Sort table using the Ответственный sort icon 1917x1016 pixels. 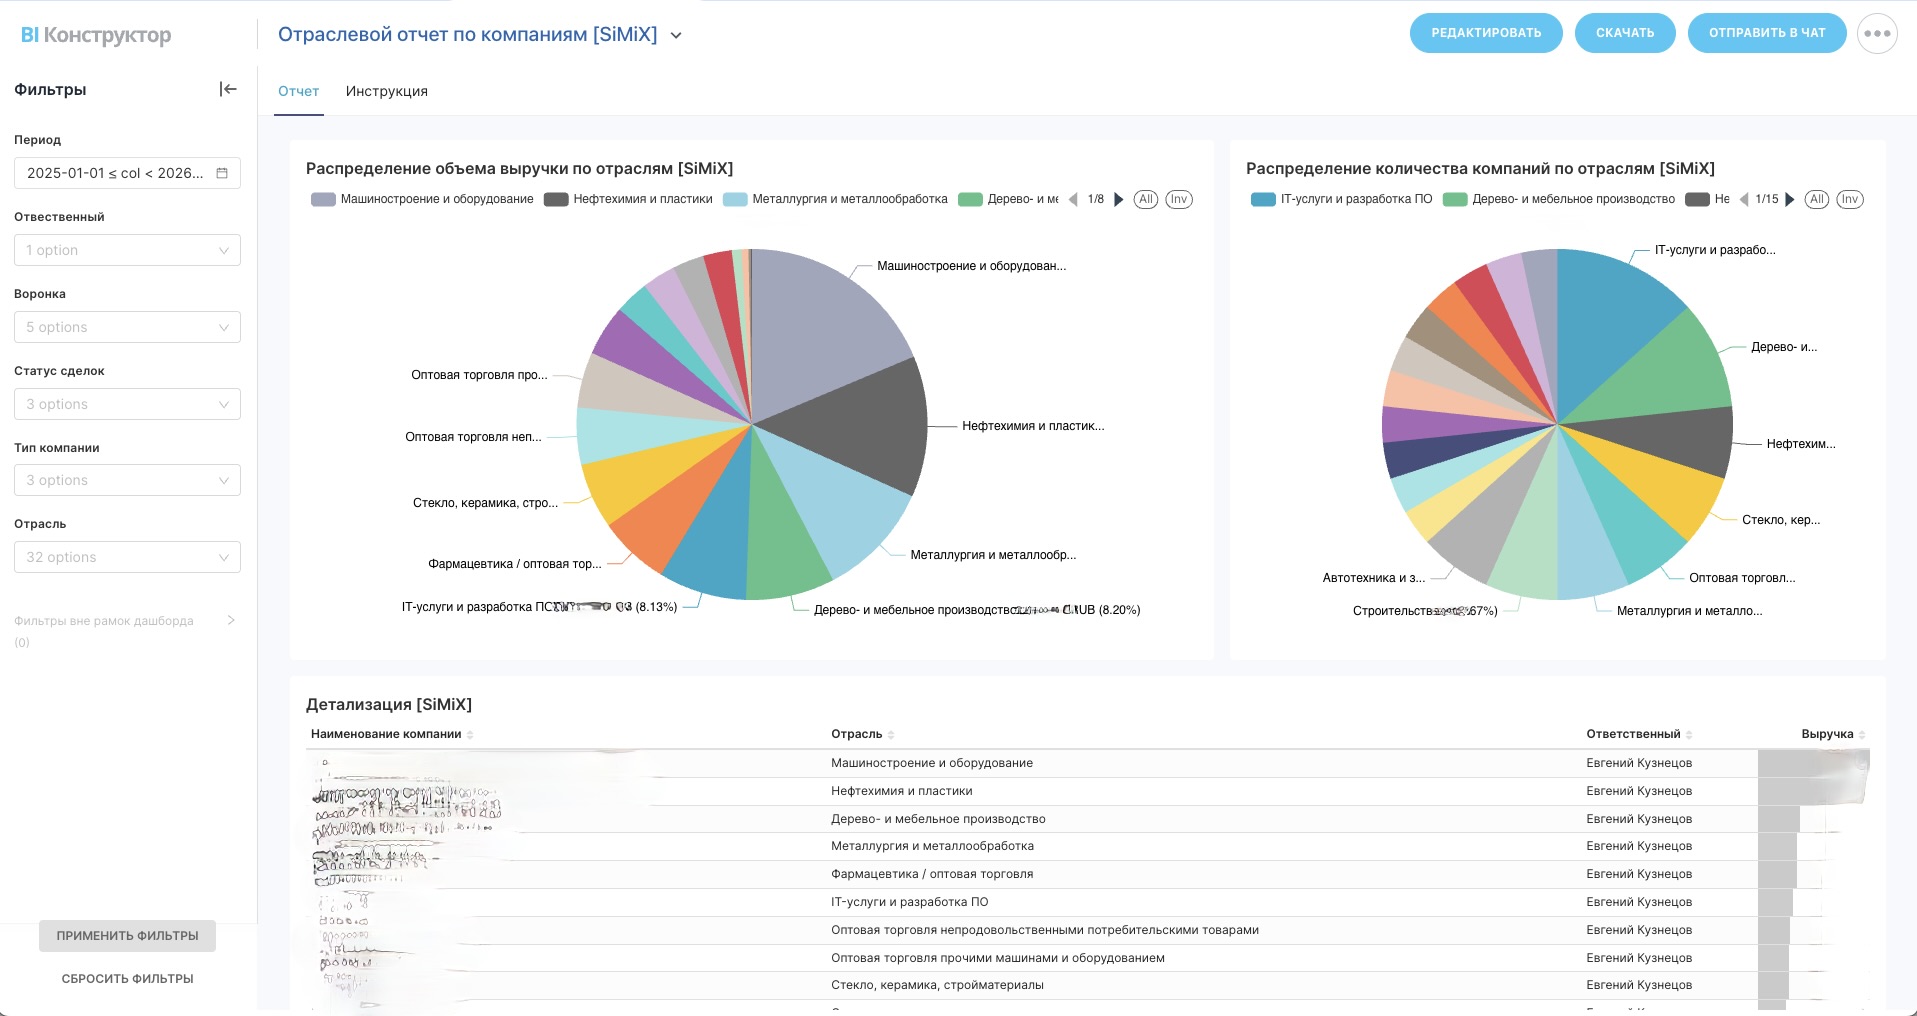(1689, 735)
